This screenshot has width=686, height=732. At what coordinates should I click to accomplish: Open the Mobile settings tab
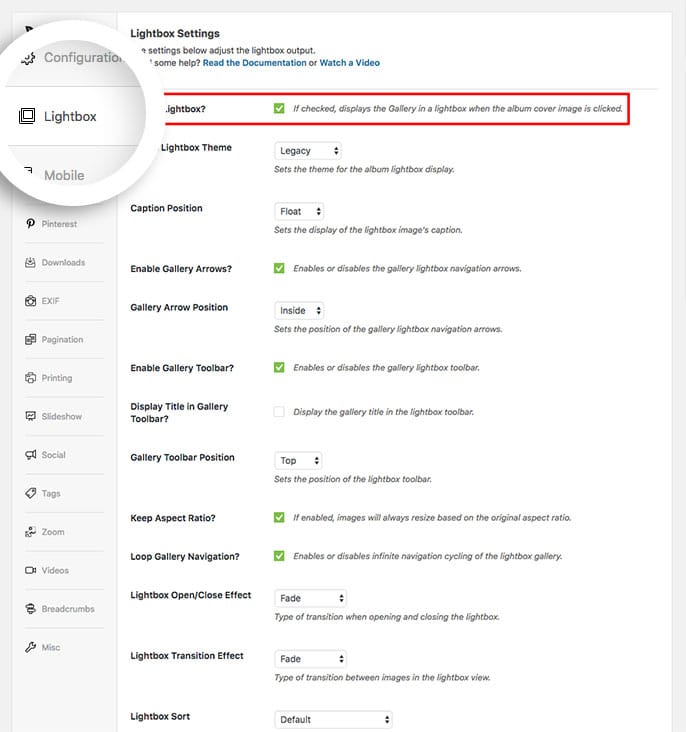[64, 175]
